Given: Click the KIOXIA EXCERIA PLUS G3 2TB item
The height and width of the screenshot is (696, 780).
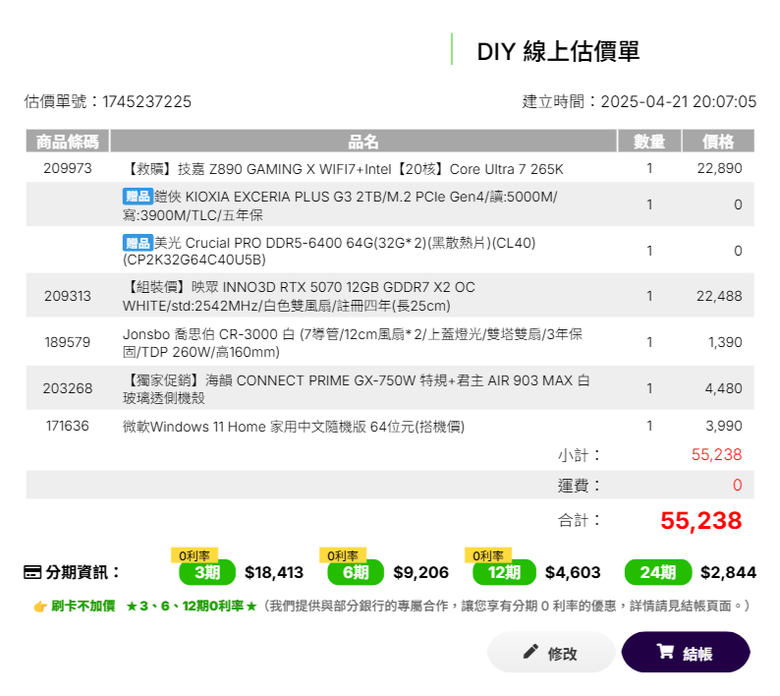Looking at the screenshot, I should (x=340, y=205).
